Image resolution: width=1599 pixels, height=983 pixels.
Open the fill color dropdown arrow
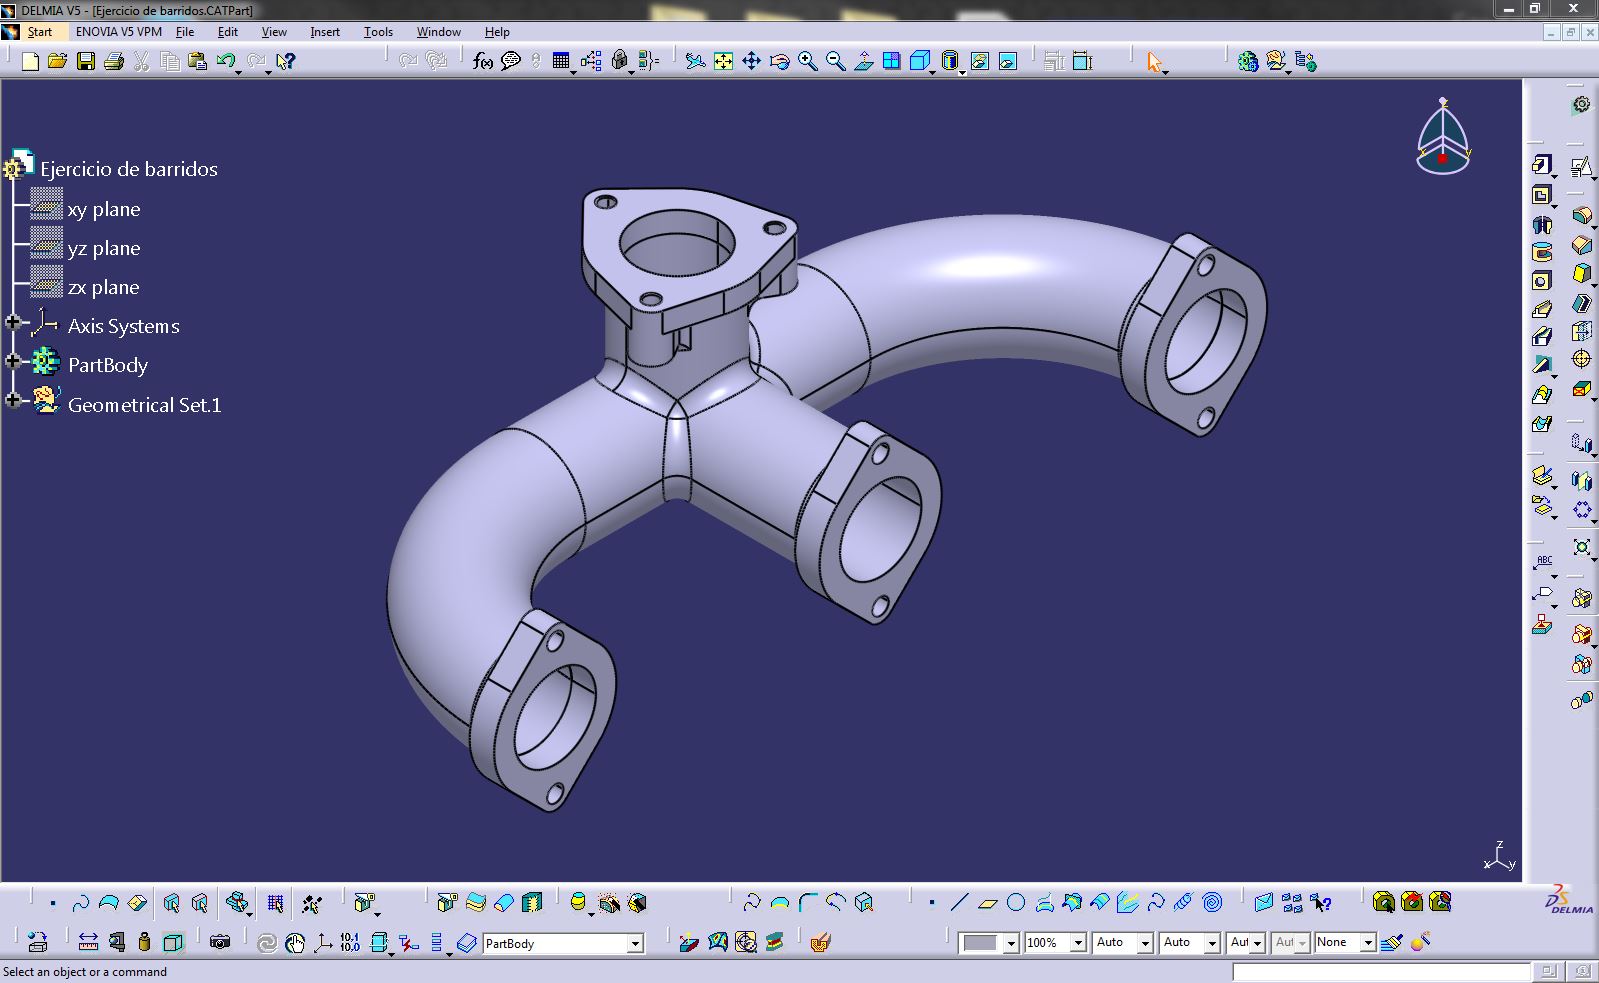[1010, 942]
